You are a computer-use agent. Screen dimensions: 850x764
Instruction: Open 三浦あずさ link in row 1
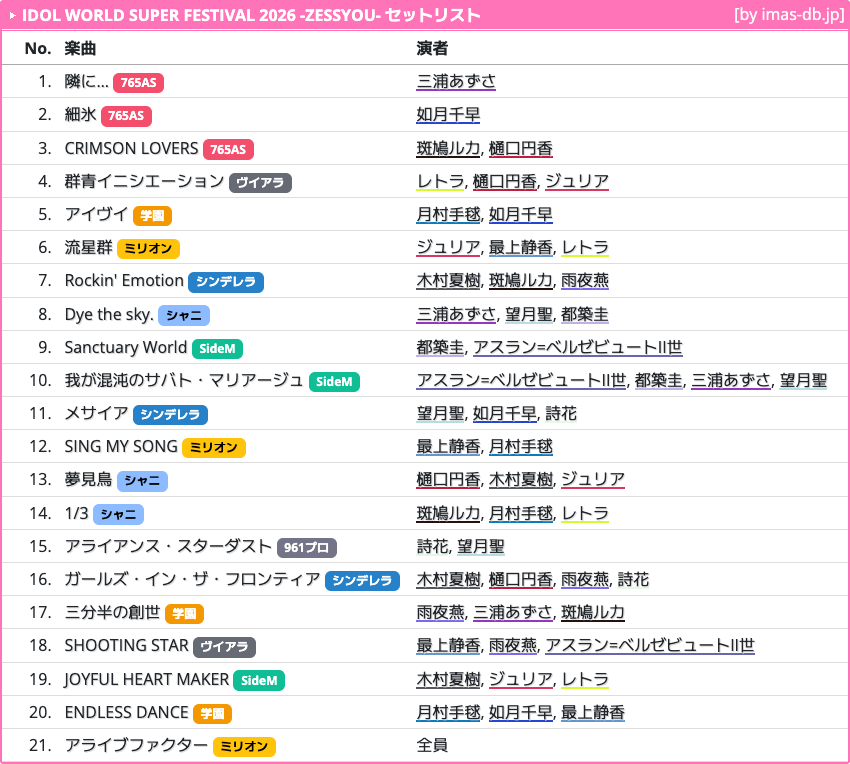[x=456, y=81]
